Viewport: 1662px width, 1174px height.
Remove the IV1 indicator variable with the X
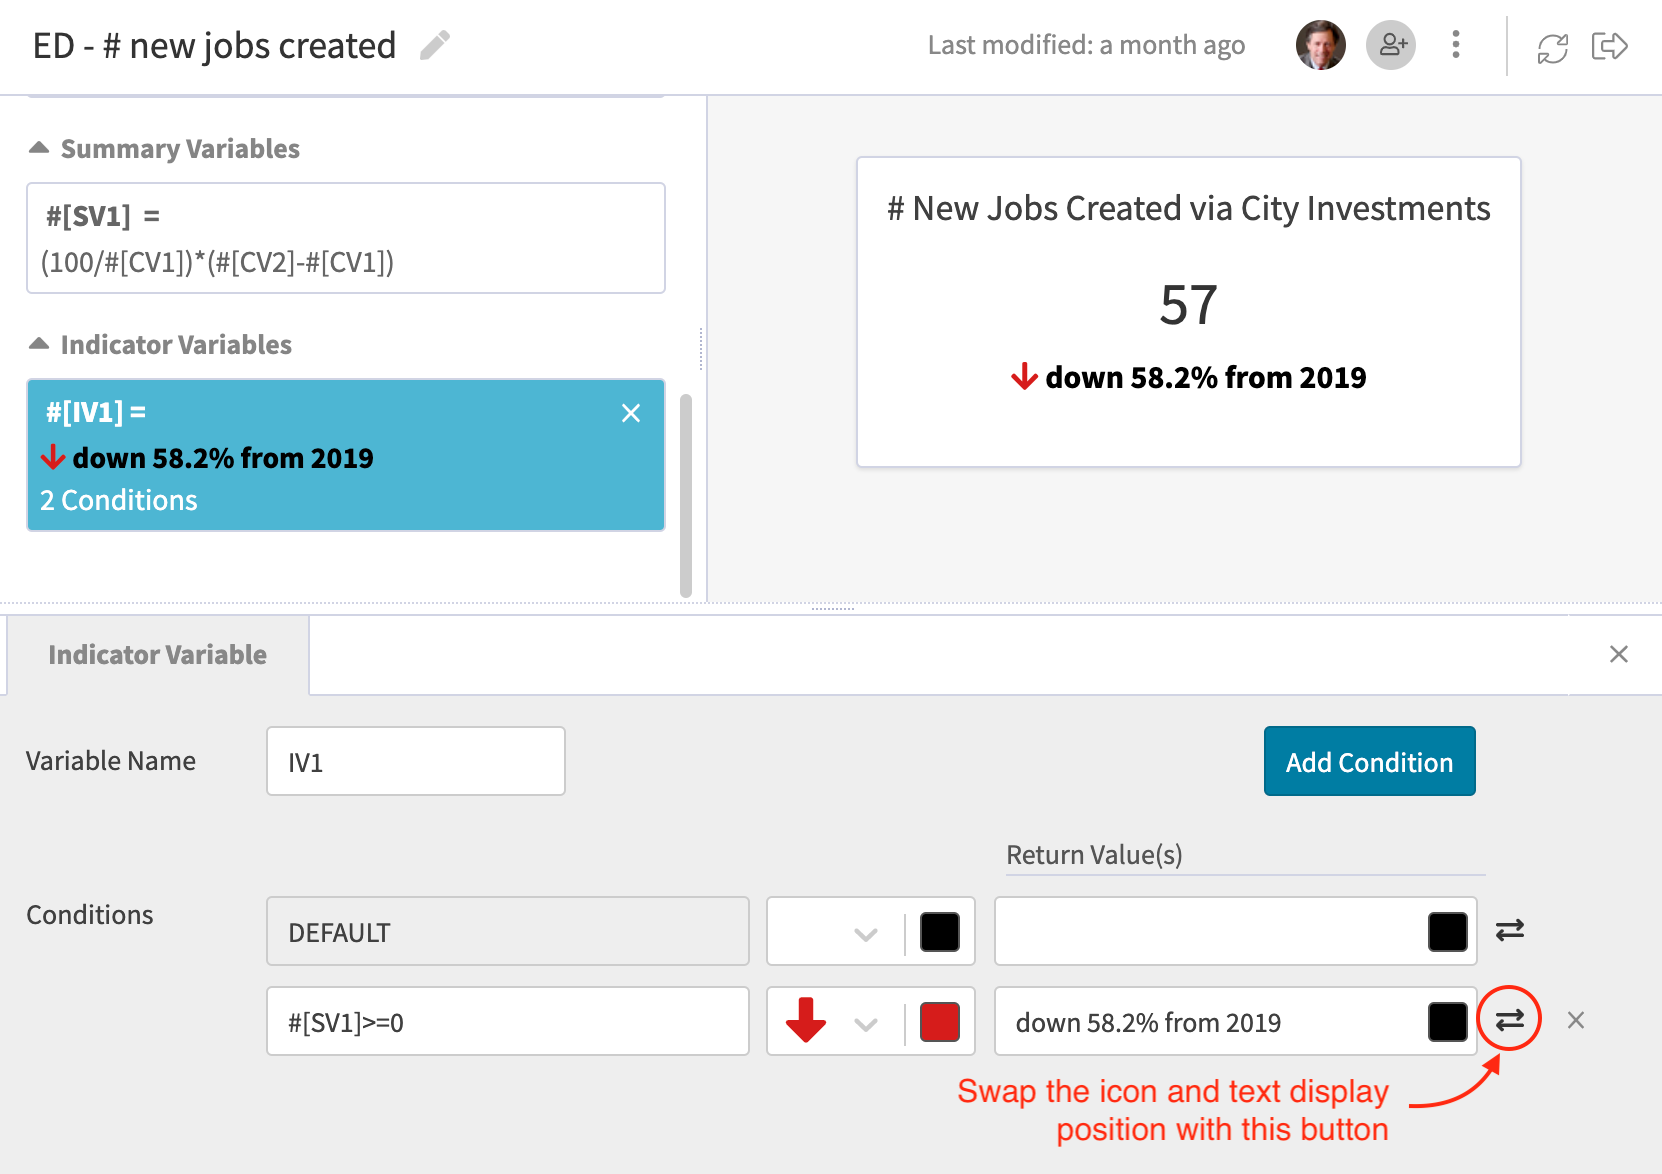click(631, 413)
